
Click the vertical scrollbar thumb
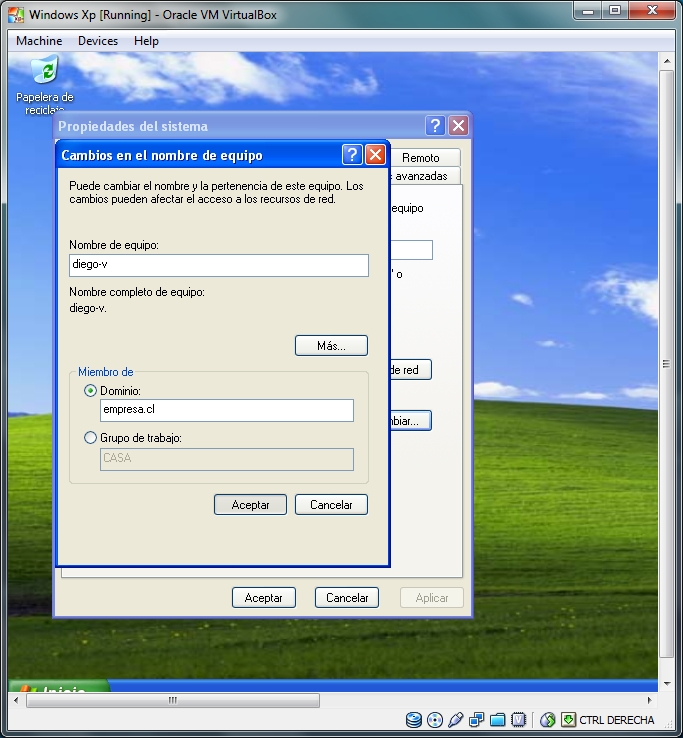click(x=667, y=364)
